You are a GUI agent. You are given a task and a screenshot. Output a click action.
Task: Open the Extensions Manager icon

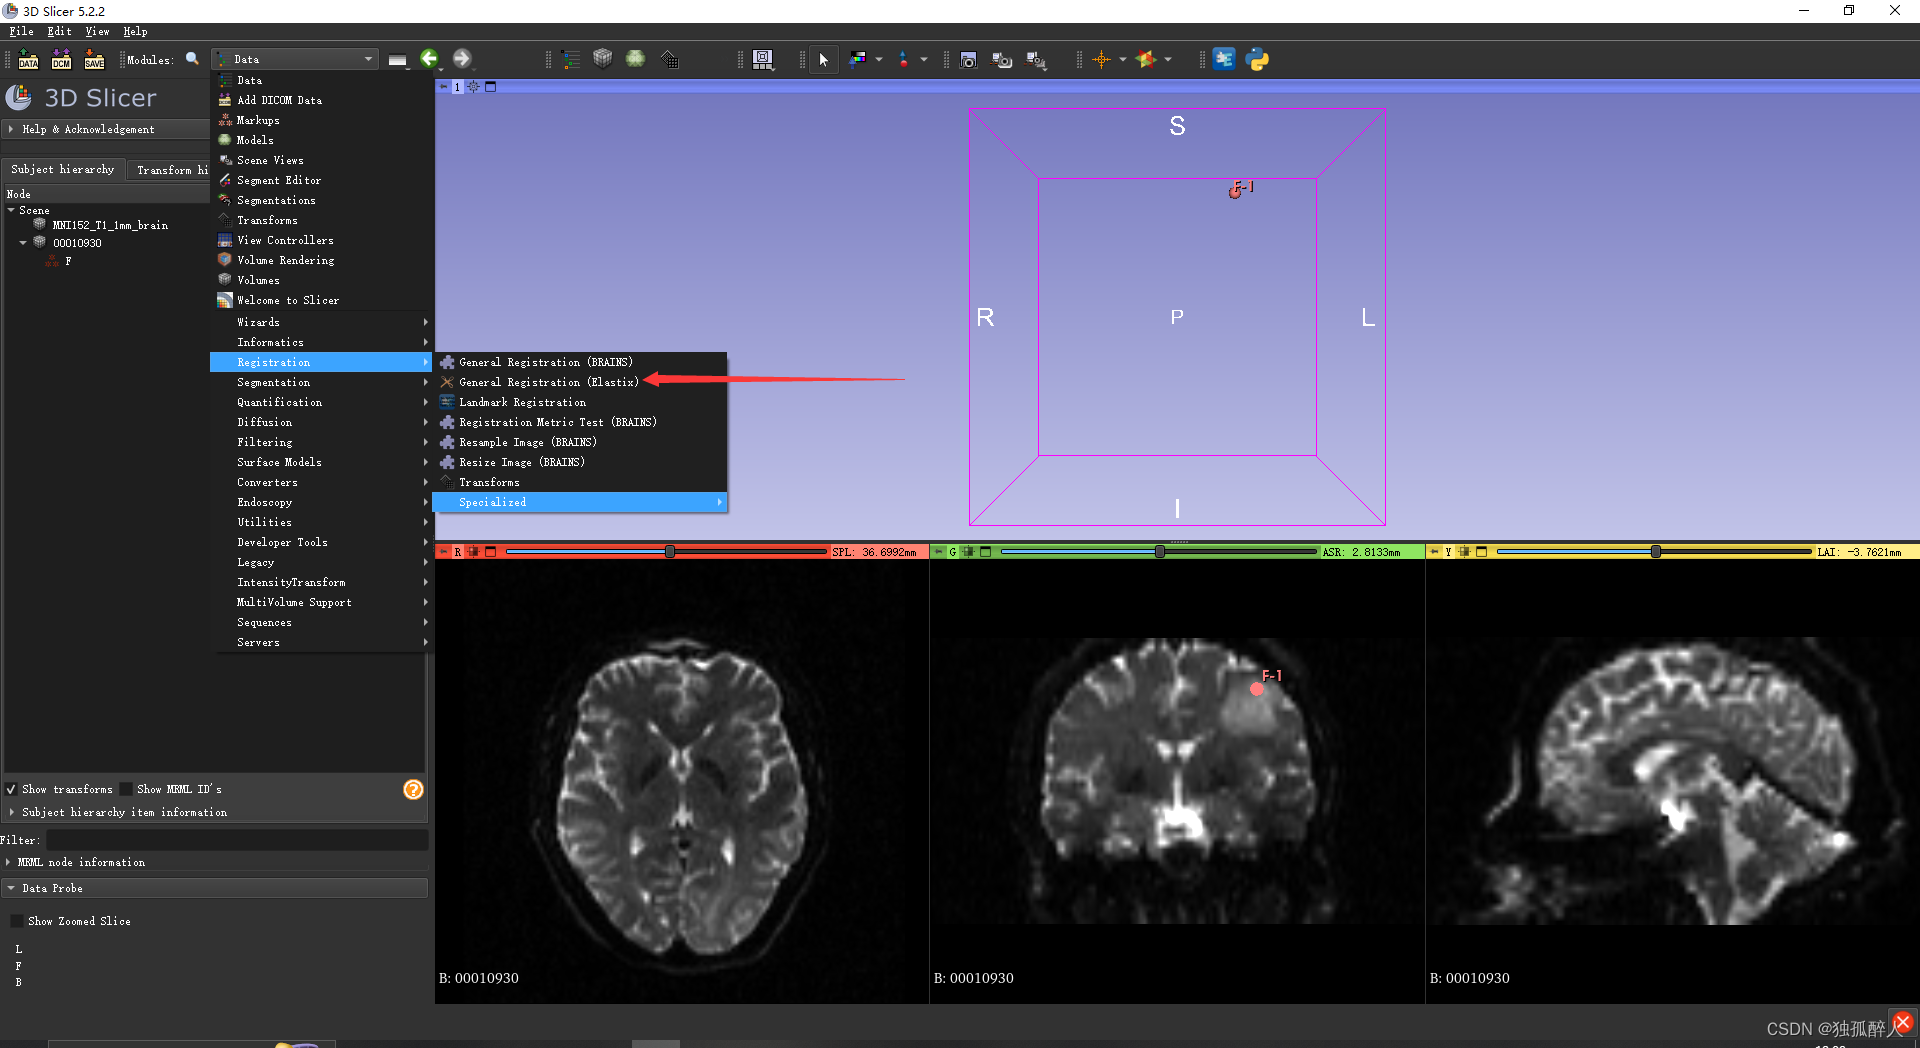click(1224, 59)
